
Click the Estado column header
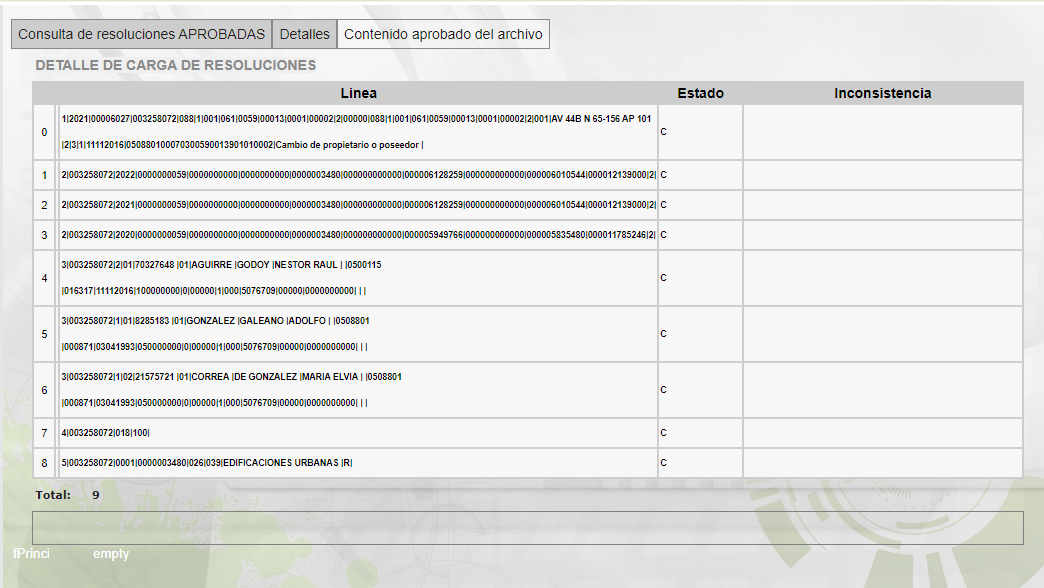(700, 93)
